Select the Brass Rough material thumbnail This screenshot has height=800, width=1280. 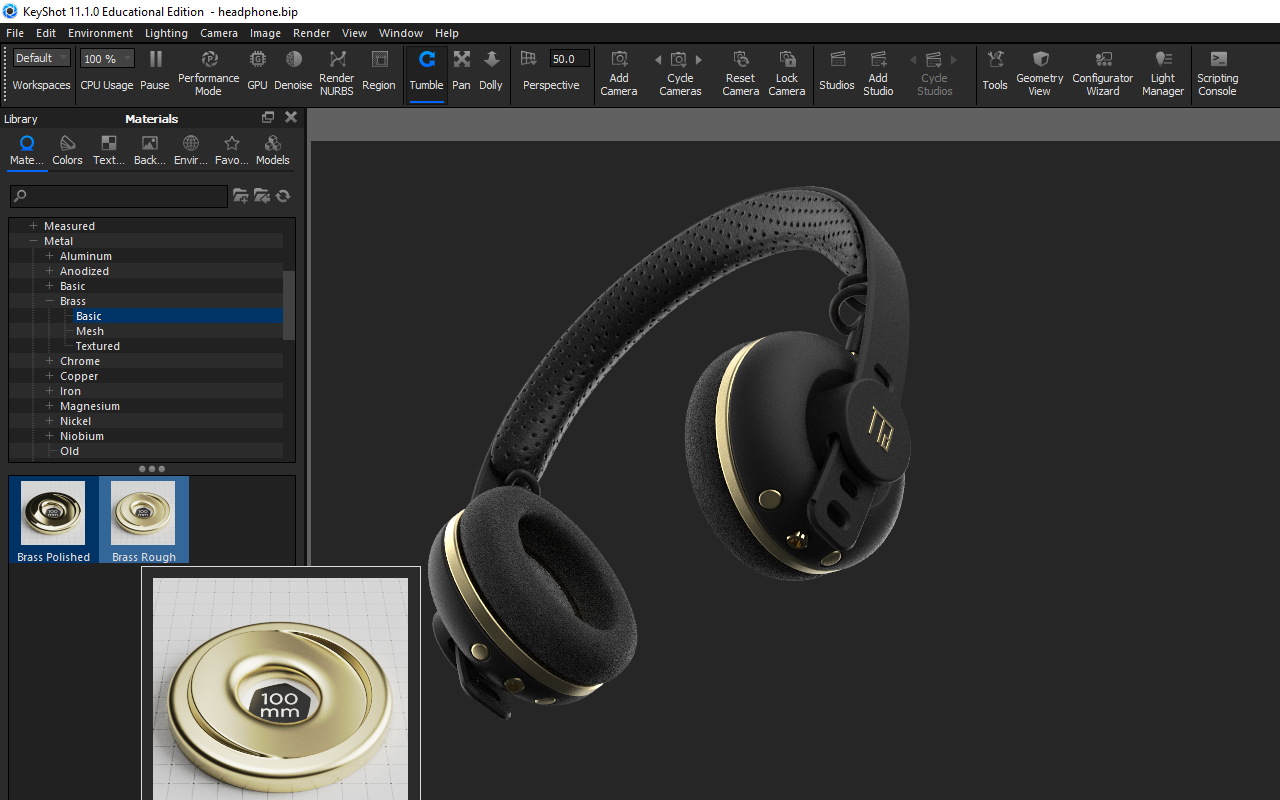[x=144, y=520]
